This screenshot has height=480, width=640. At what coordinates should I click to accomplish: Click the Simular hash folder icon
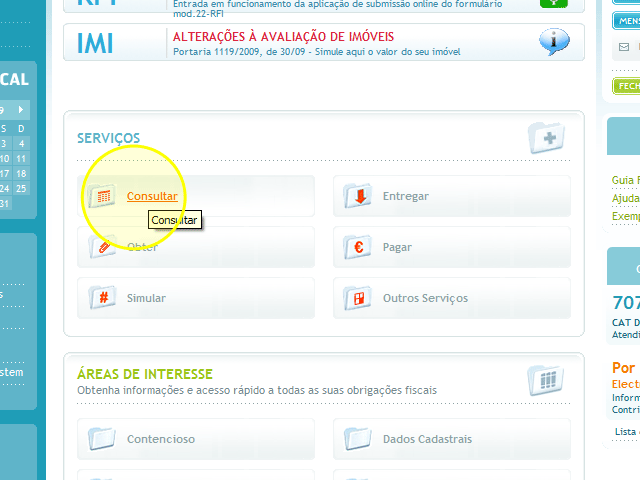102,298
